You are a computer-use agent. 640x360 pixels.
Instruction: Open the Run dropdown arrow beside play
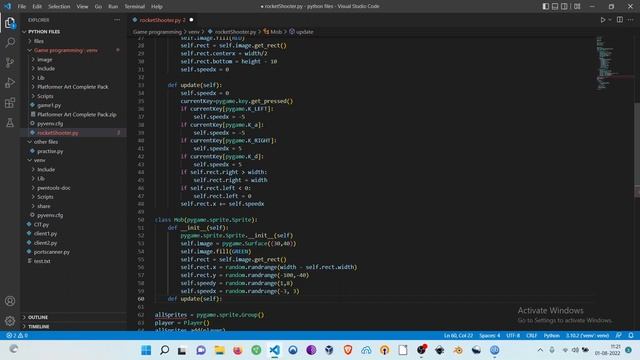(610, 20)
